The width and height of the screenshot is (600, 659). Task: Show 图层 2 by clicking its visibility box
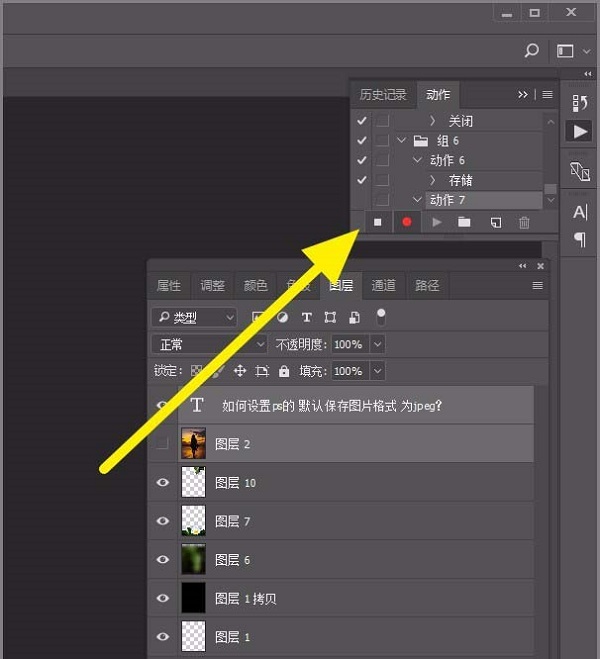(162, 443)
